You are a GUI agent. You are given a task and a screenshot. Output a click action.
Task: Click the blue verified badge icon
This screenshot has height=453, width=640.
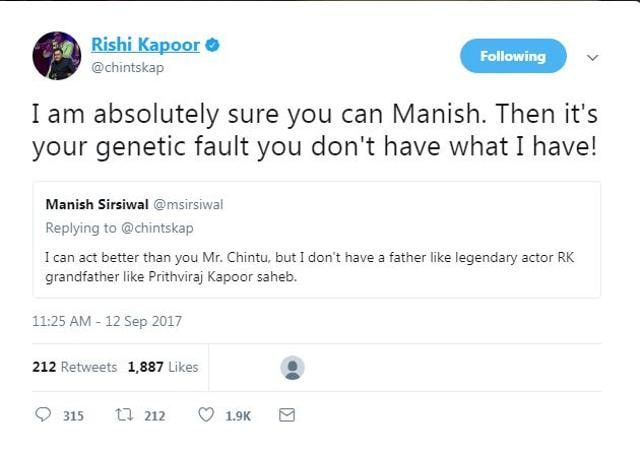(x=212, y=44)
